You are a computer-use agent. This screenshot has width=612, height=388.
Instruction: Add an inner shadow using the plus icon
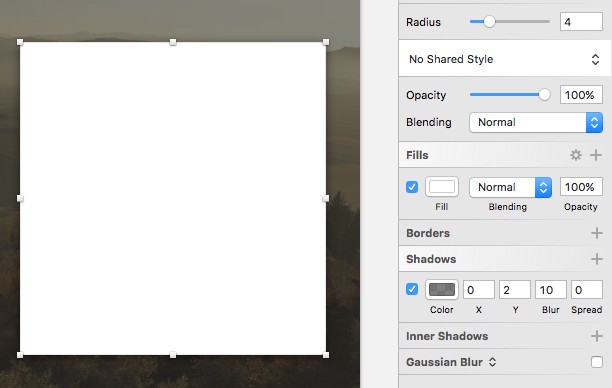[x=596, y=336]
